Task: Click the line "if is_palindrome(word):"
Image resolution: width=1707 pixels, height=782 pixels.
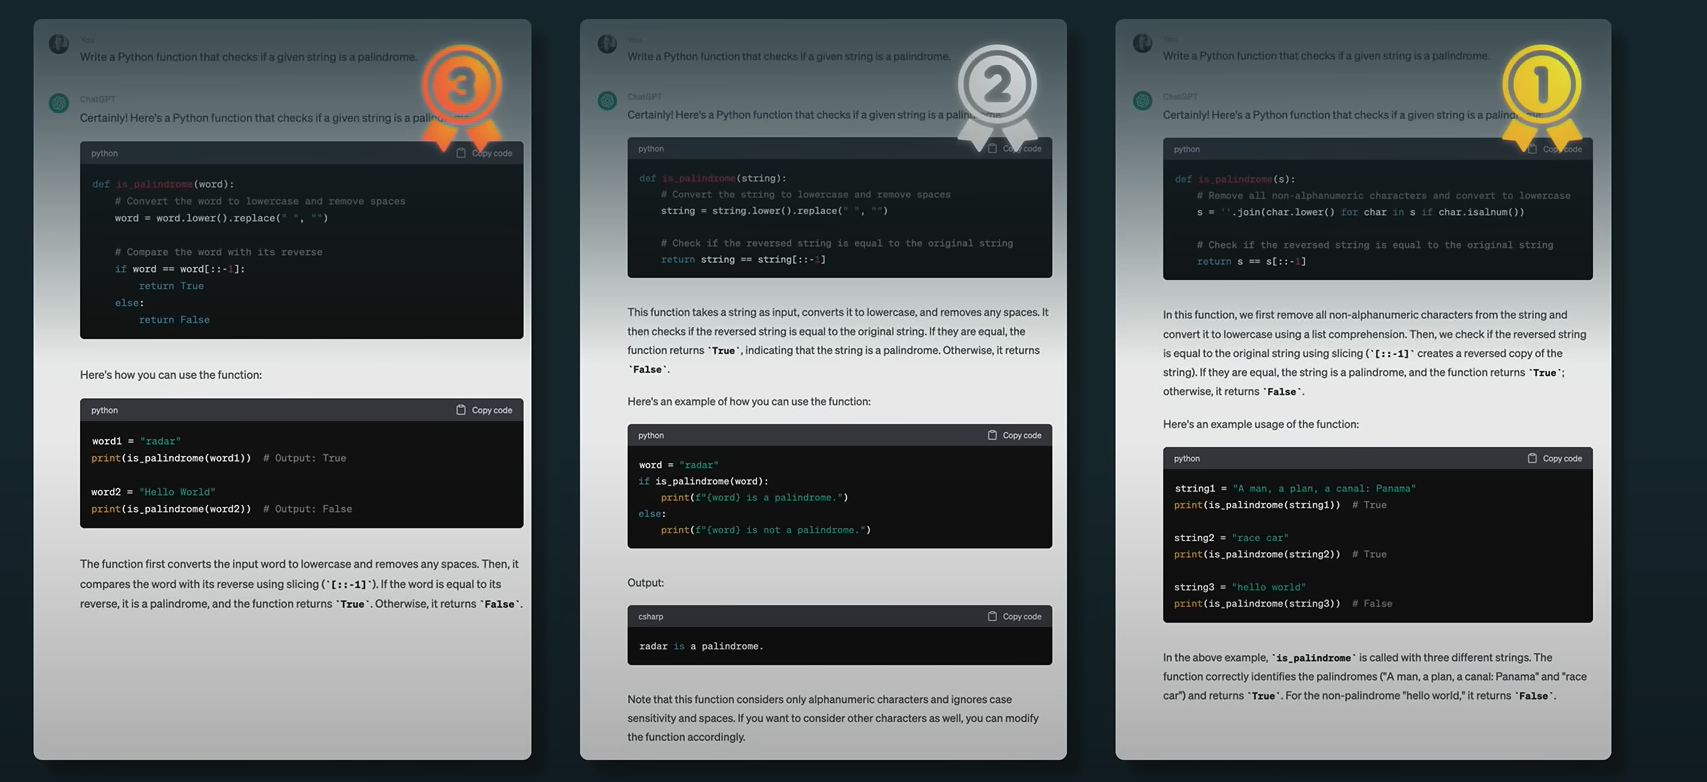Action: click(x=704, y=481)
